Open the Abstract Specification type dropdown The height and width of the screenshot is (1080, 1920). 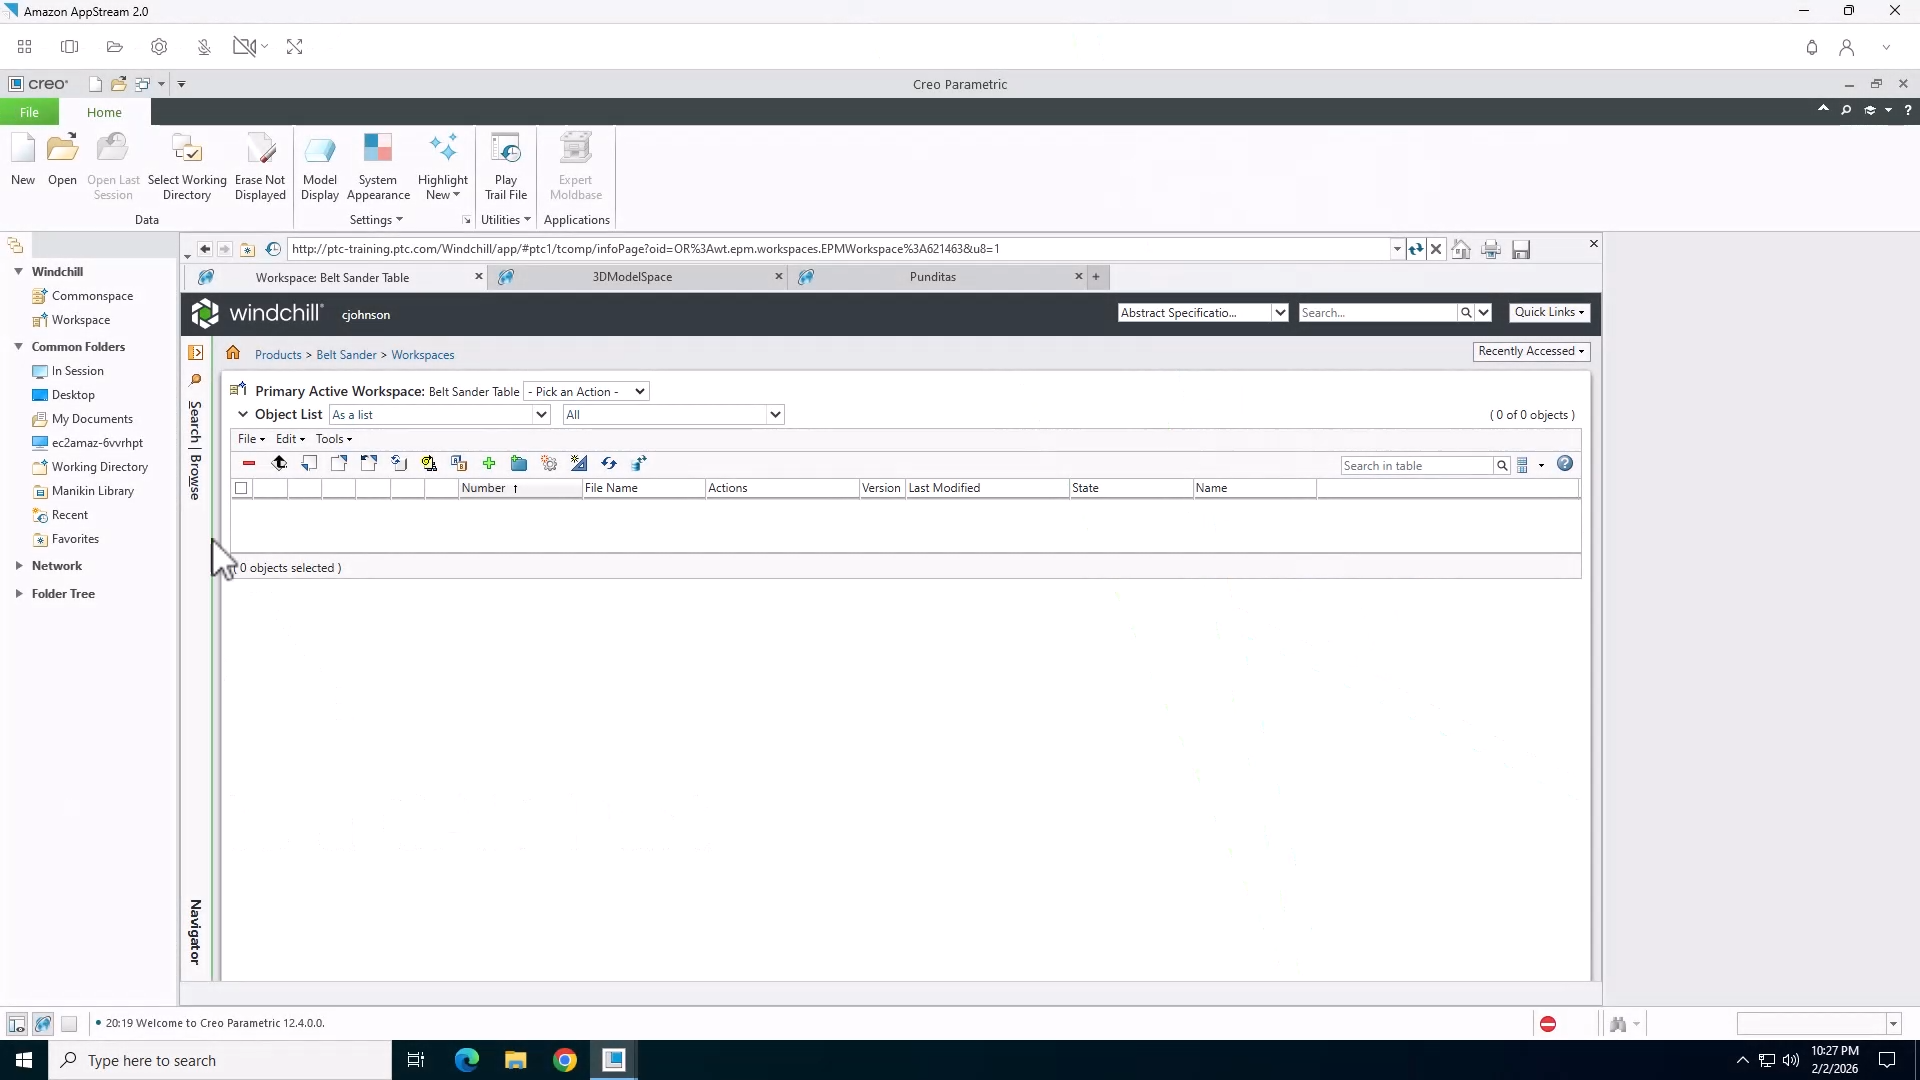pos(1203,312)
